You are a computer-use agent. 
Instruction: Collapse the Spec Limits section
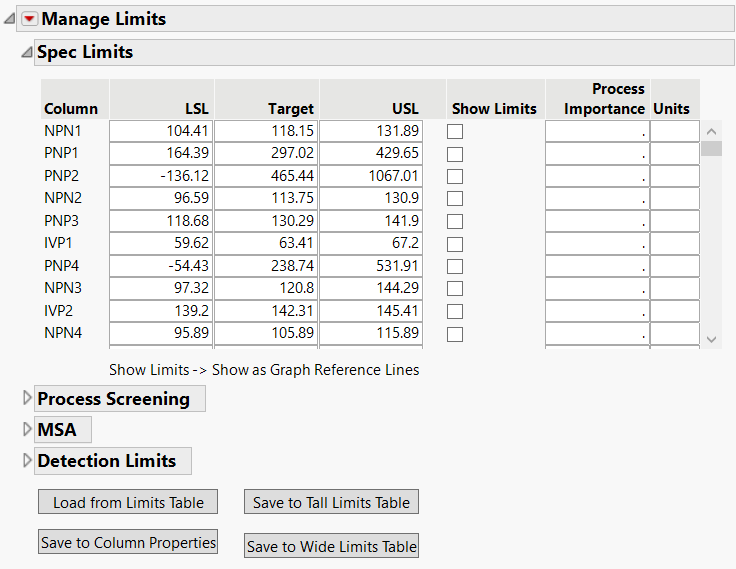click(26, 53)
